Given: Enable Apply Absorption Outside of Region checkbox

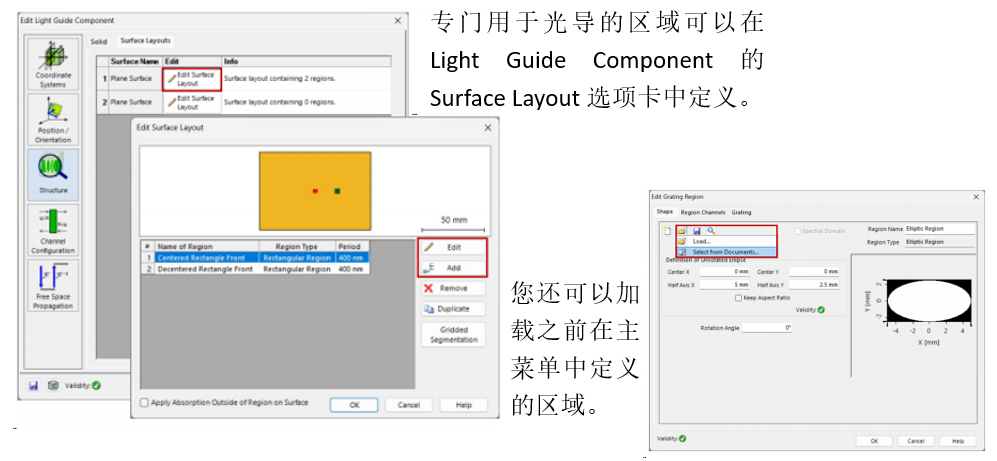Looking at the screenshot, I should (x=144, y=403).
